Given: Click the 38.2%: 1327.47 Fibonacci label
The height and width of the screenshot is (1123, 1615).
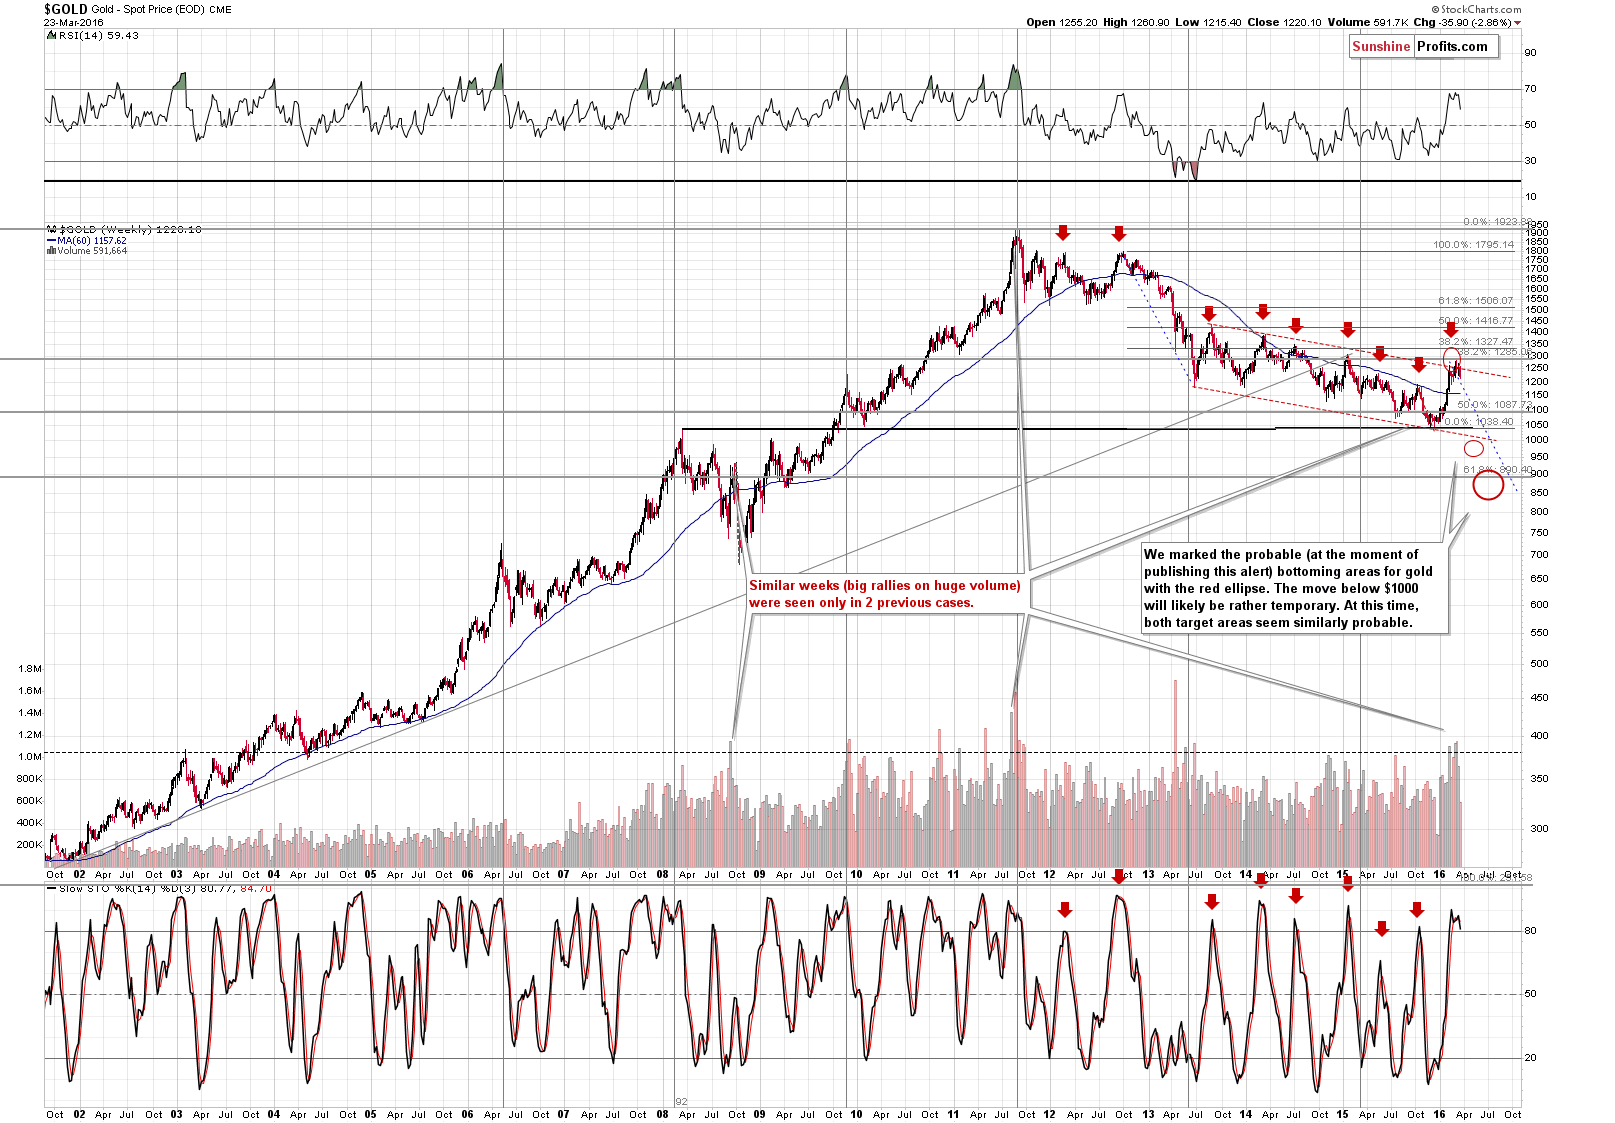Looking at the screenshot, I should coord(1476,341).
